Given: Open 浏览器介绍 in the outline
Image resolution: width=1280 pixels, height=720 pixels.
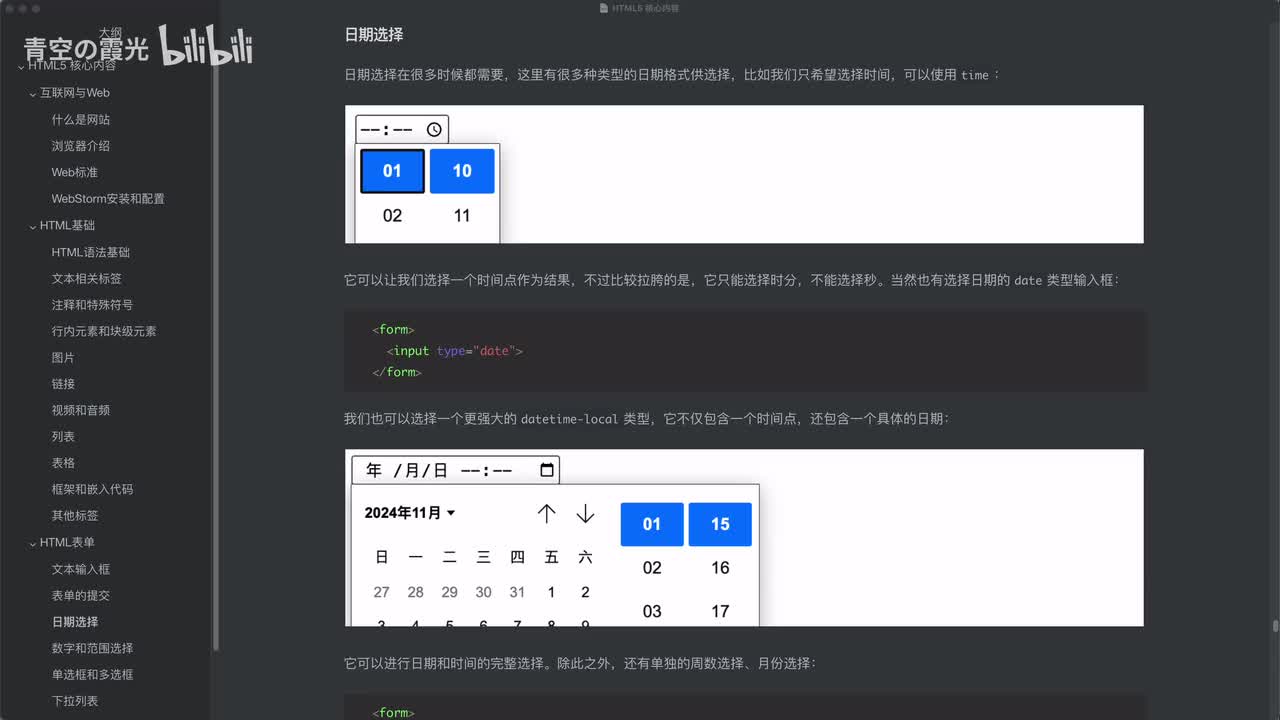Looking at the screenshot, I should [81, 146].
